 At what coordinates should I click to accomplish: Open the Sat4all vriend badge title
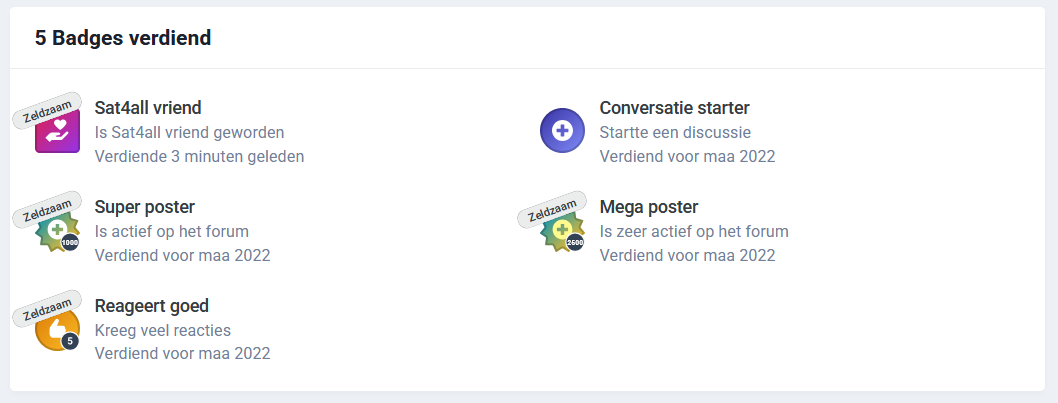(148, 107)
